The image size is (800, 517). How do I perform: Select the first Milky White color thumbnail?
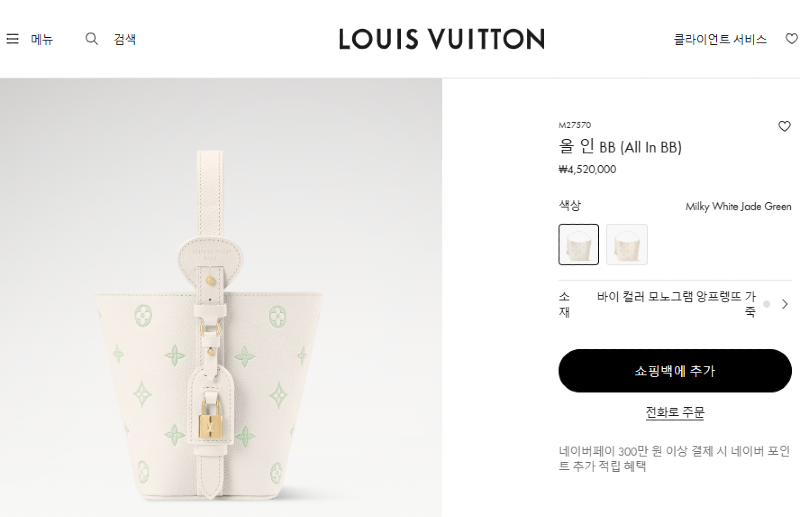pos(579,244)
